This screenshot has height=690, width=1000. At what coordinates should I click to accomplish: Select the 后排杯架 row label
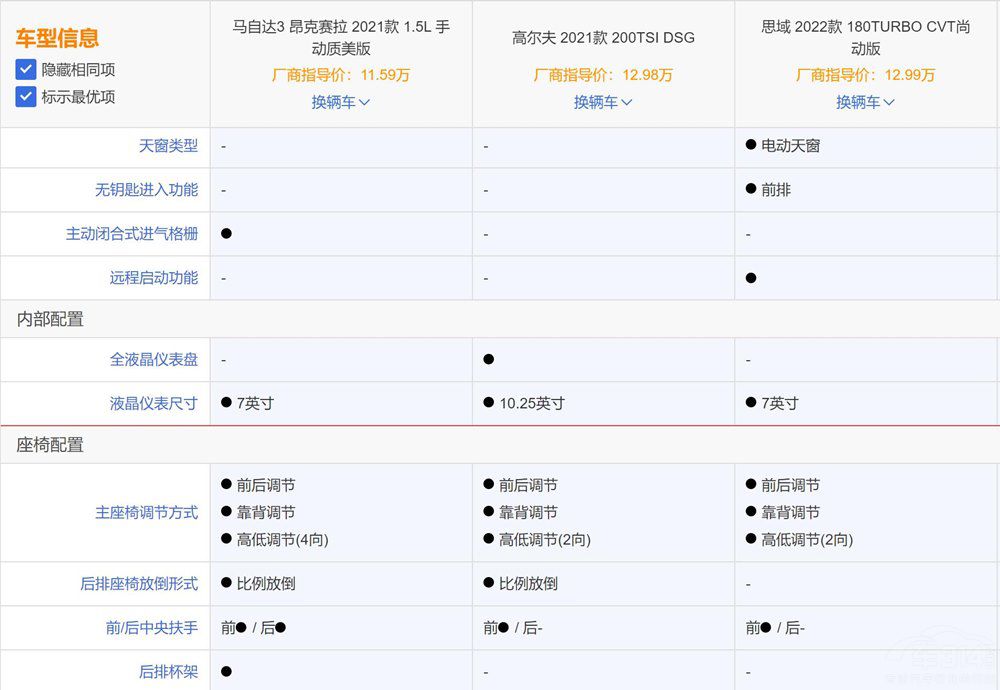pyautogui.click(x=168, y=672)
